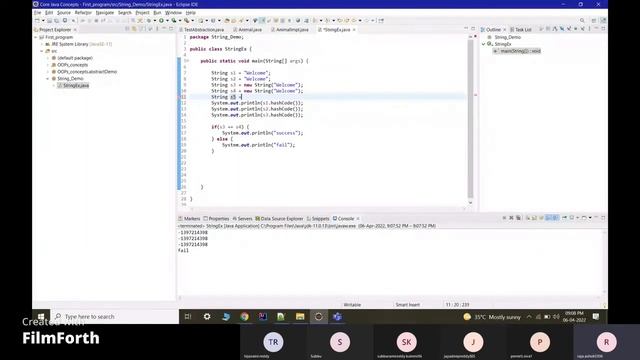Expand the (default package) node
Image resolution: width=640 pixels, height=360 pixels.
click(x=48, y=58)
